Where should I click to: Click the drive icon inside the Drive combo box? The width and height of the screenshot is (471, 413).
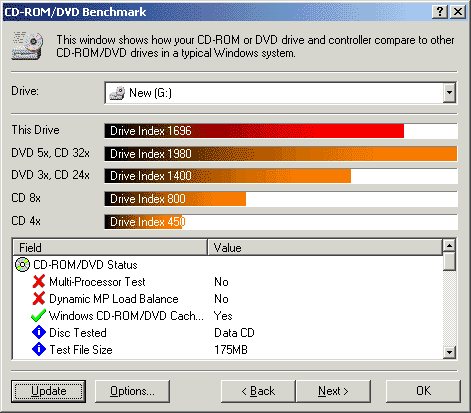pos(117,93)
